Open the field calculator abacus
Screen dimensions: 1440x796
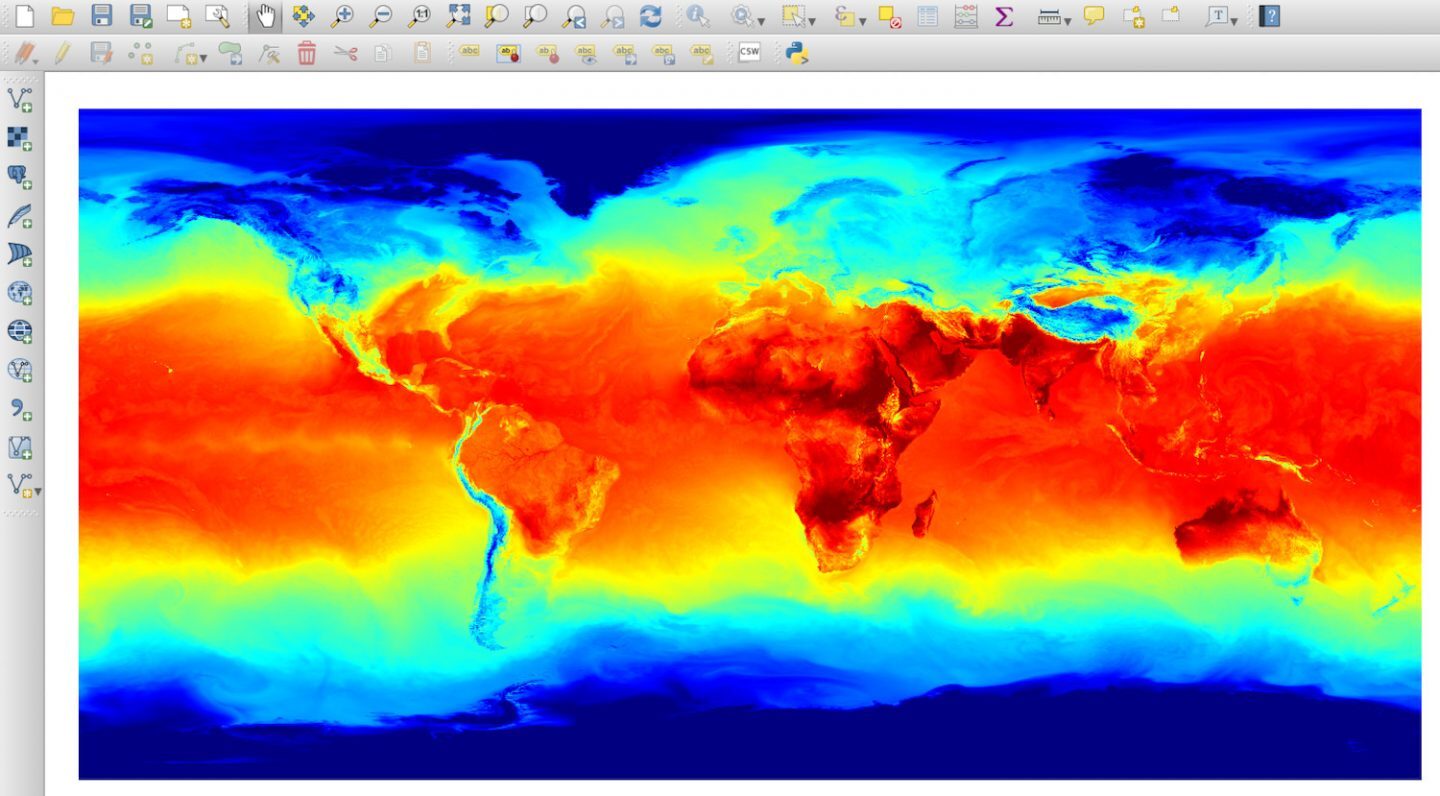tap(966, 16)
